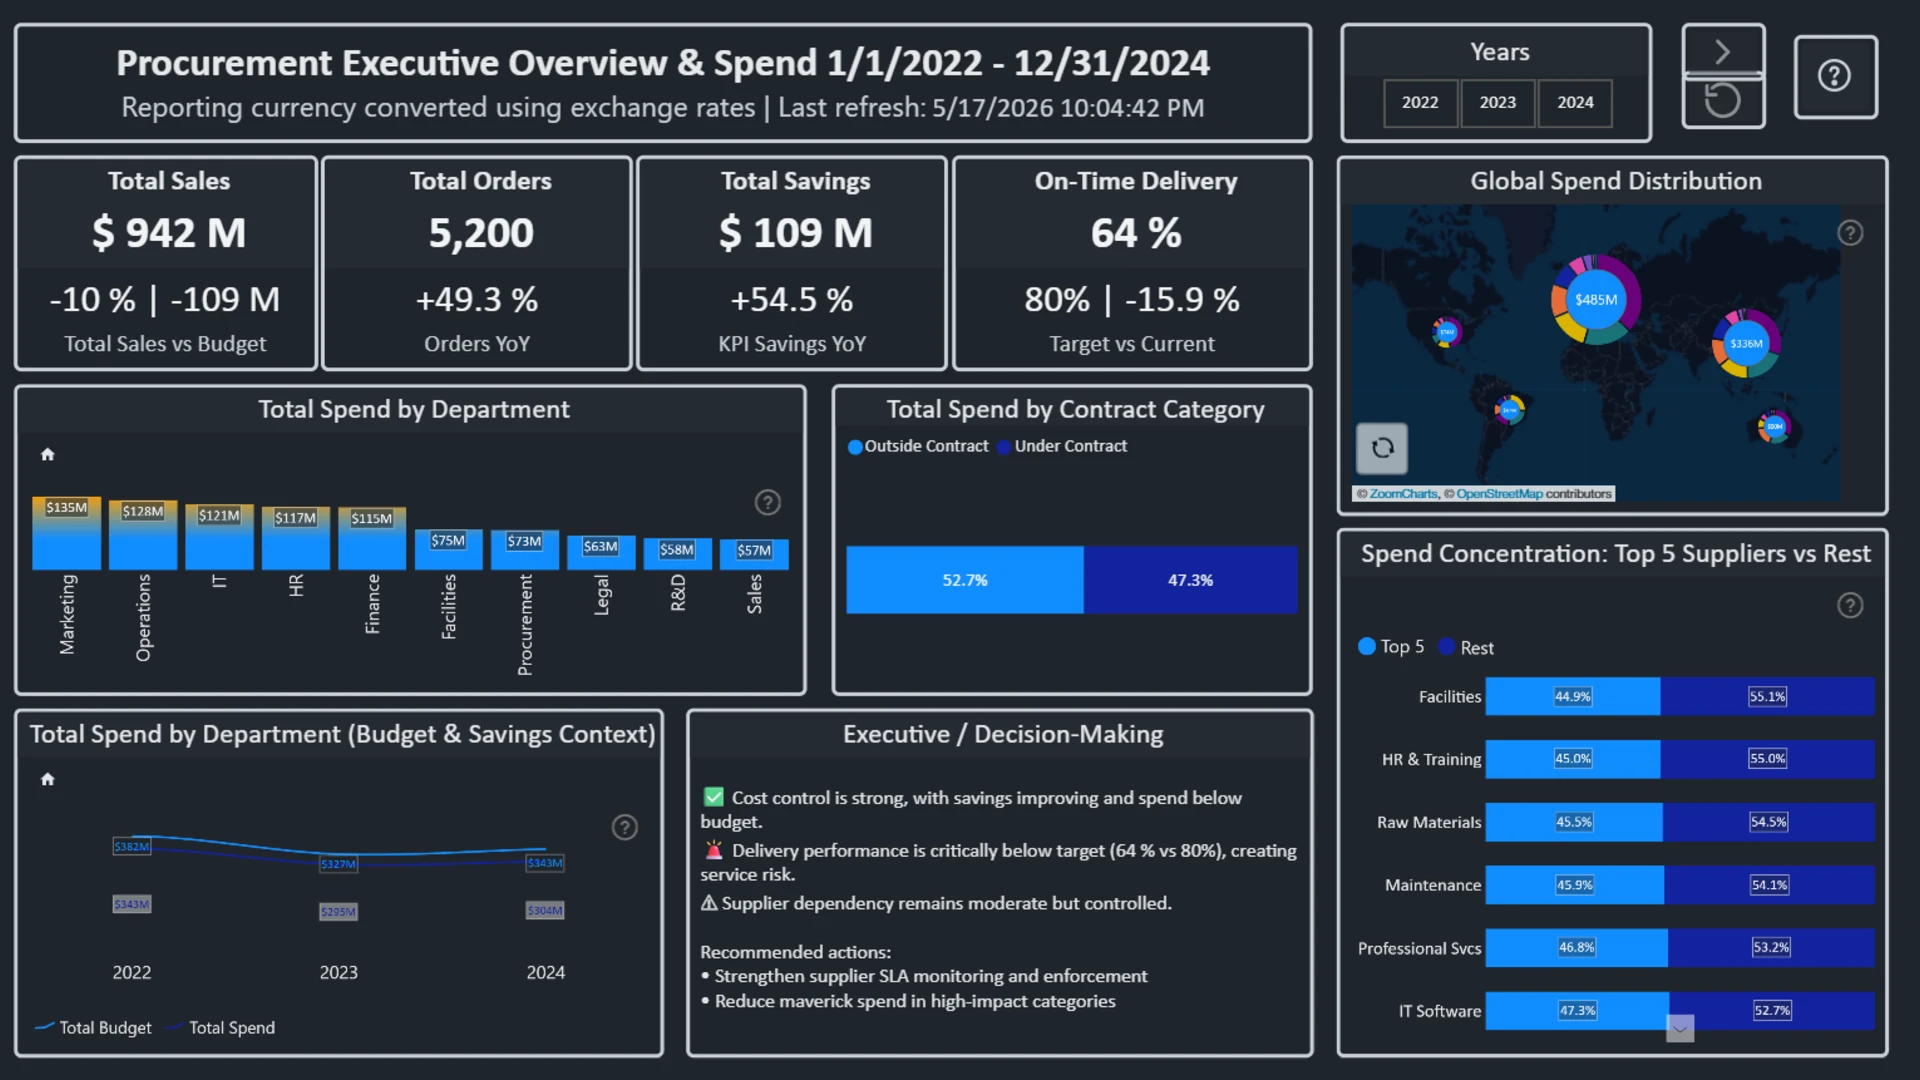
Task: Select Professional Svcs Rest segment 53.2%
Action: click(x=1771, y=947)
